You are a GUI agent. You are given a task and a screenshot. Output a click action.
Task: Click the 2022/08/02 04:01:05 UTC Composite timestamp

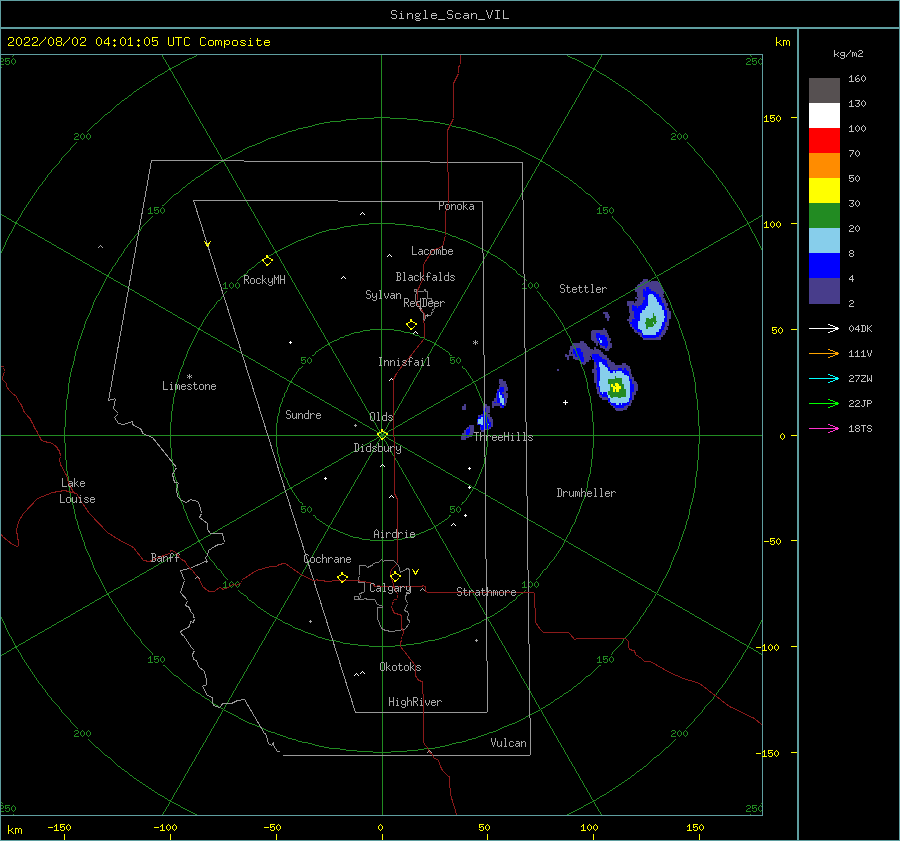138,42
